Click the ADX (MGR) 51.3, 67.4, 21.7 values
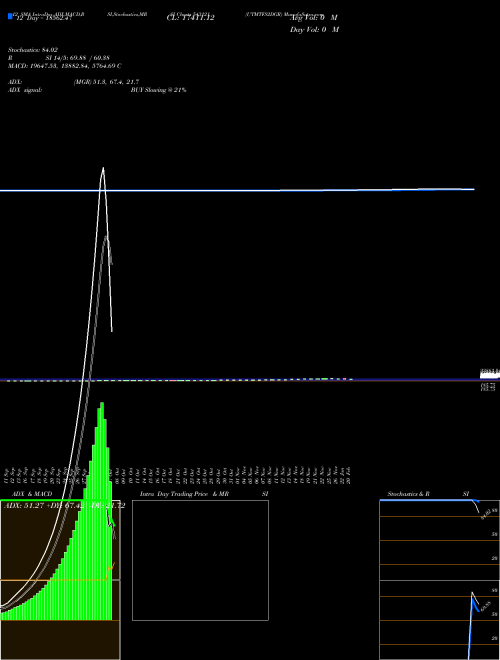Screen dimensions: 500x660 106,82
